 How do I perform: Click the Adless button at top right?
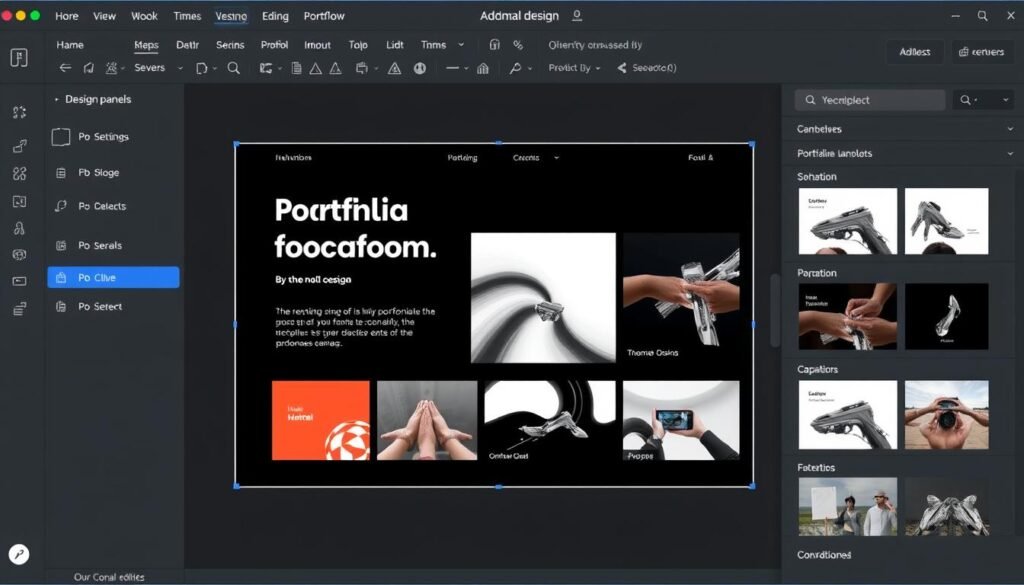pyautogui.click(x=914, y=50)
